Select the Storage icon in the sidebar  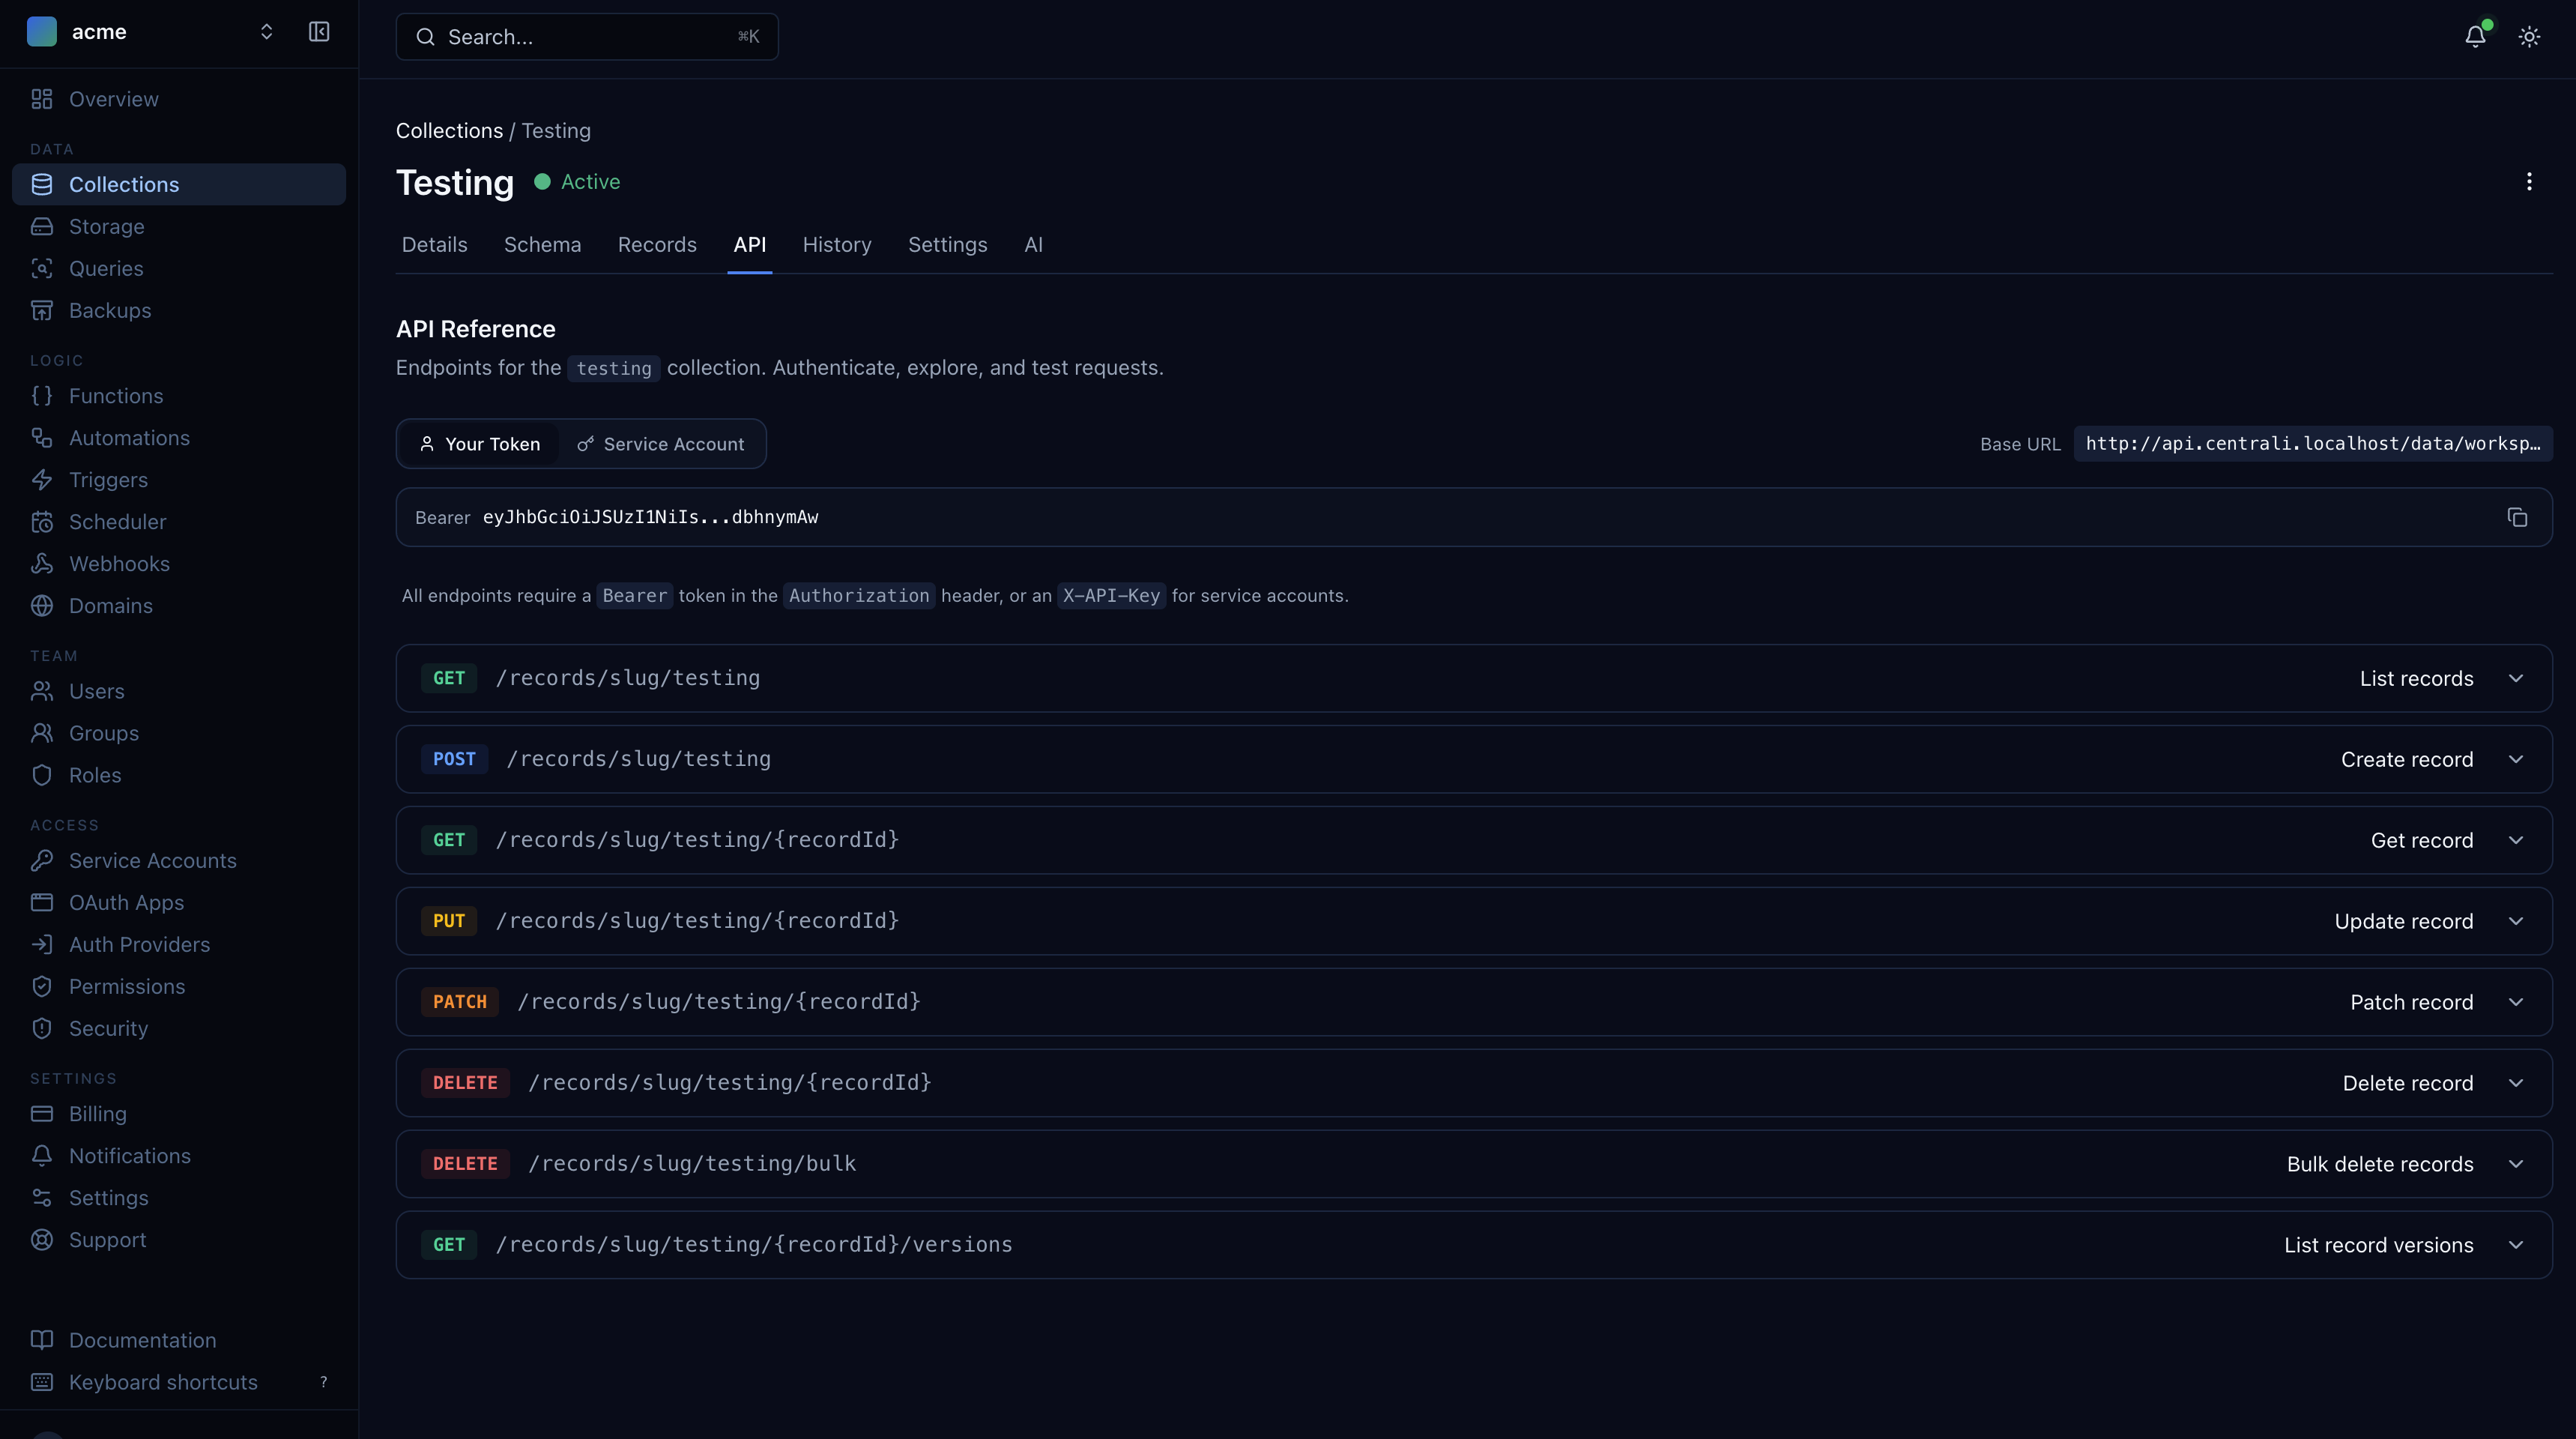tap(42, 226)
